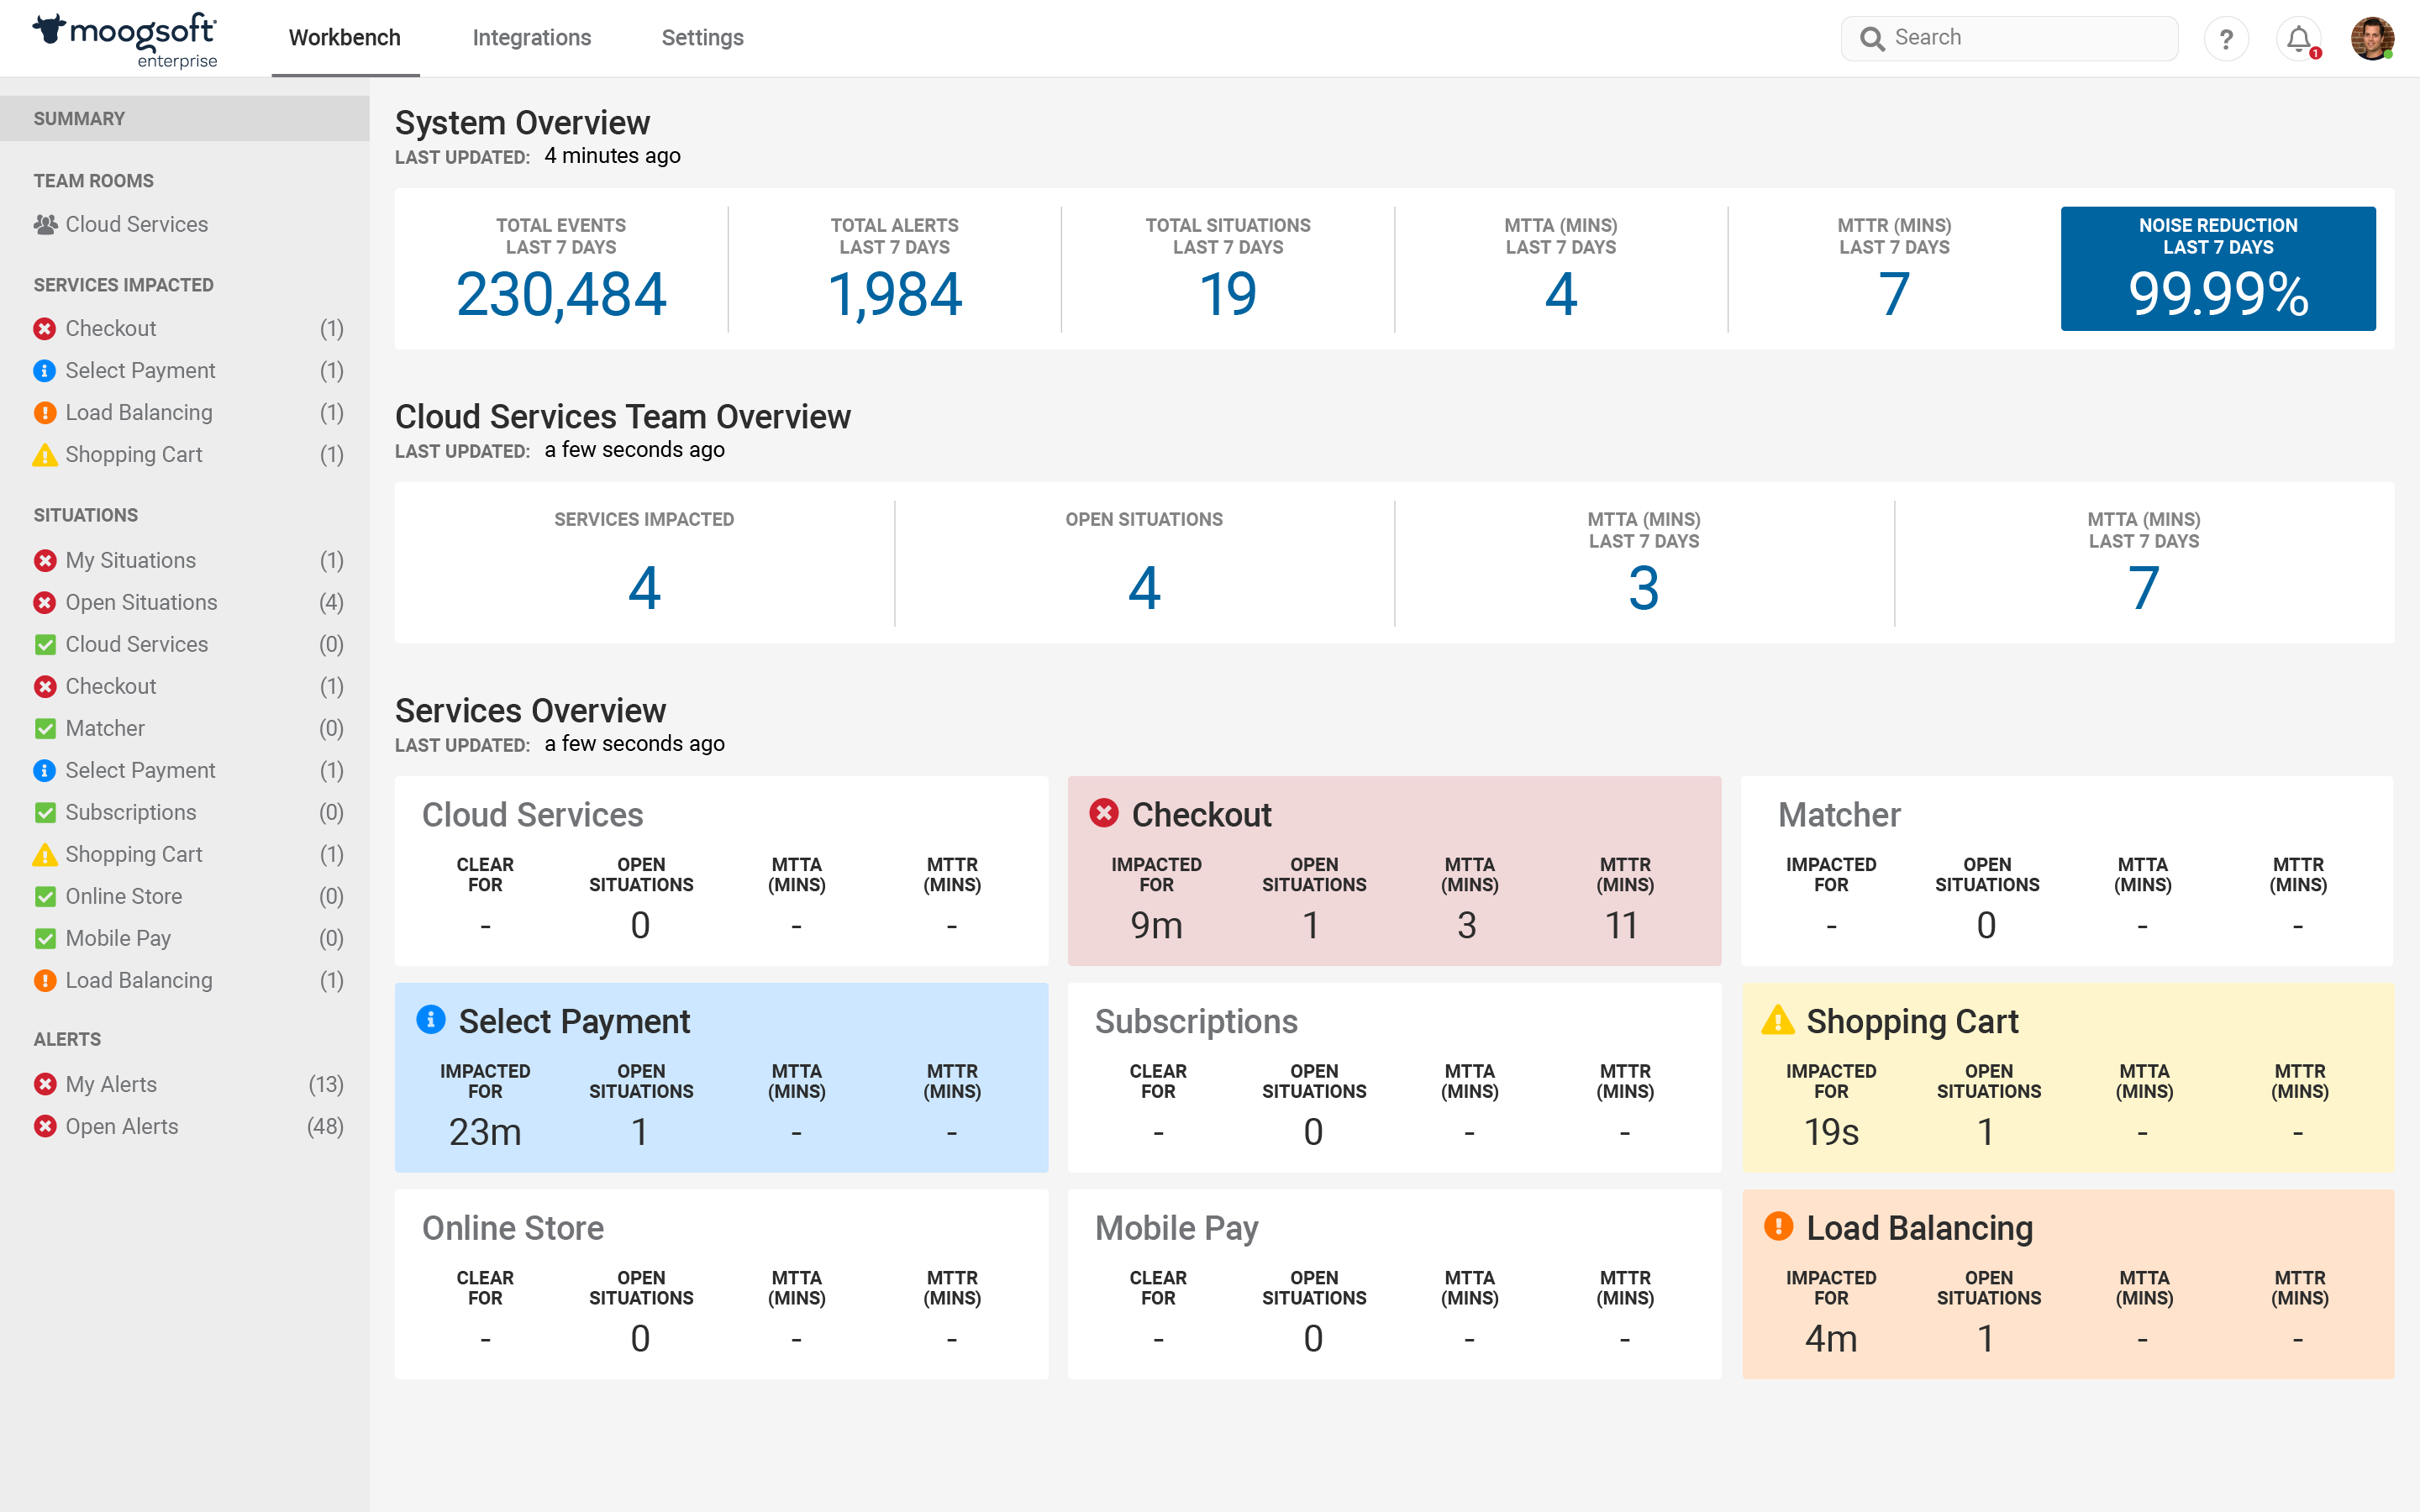The height and width of the screenshot is (1512, 2420).
Task: Click the Moogsoft enterprise logo
Action: (125, 40)
